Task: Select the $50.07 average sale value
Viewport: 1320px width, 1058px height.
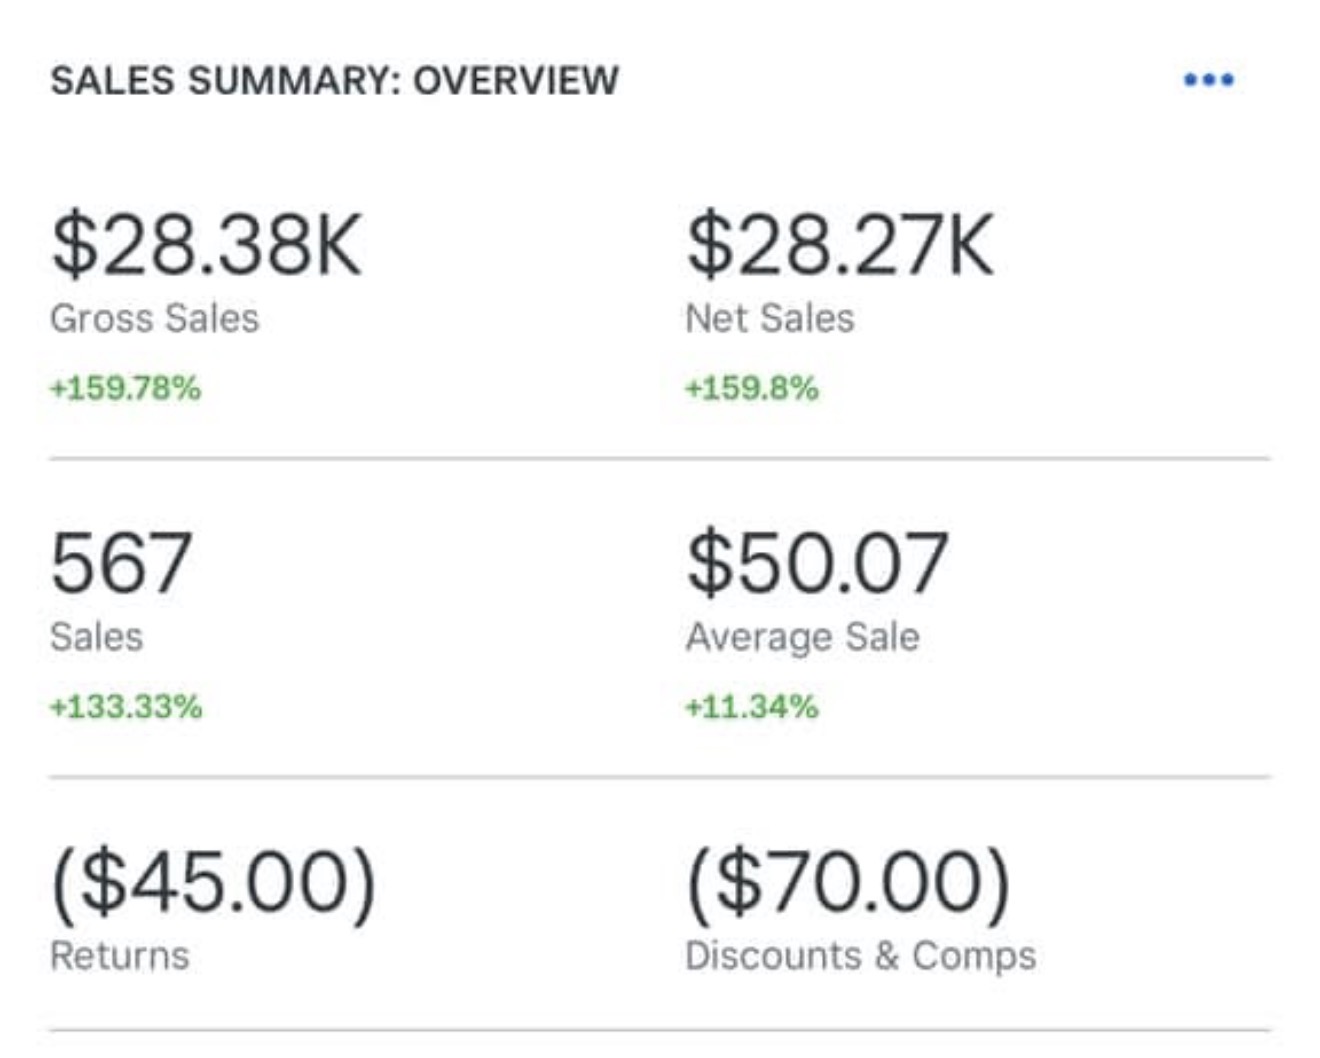Action: [x=817, y=562]
